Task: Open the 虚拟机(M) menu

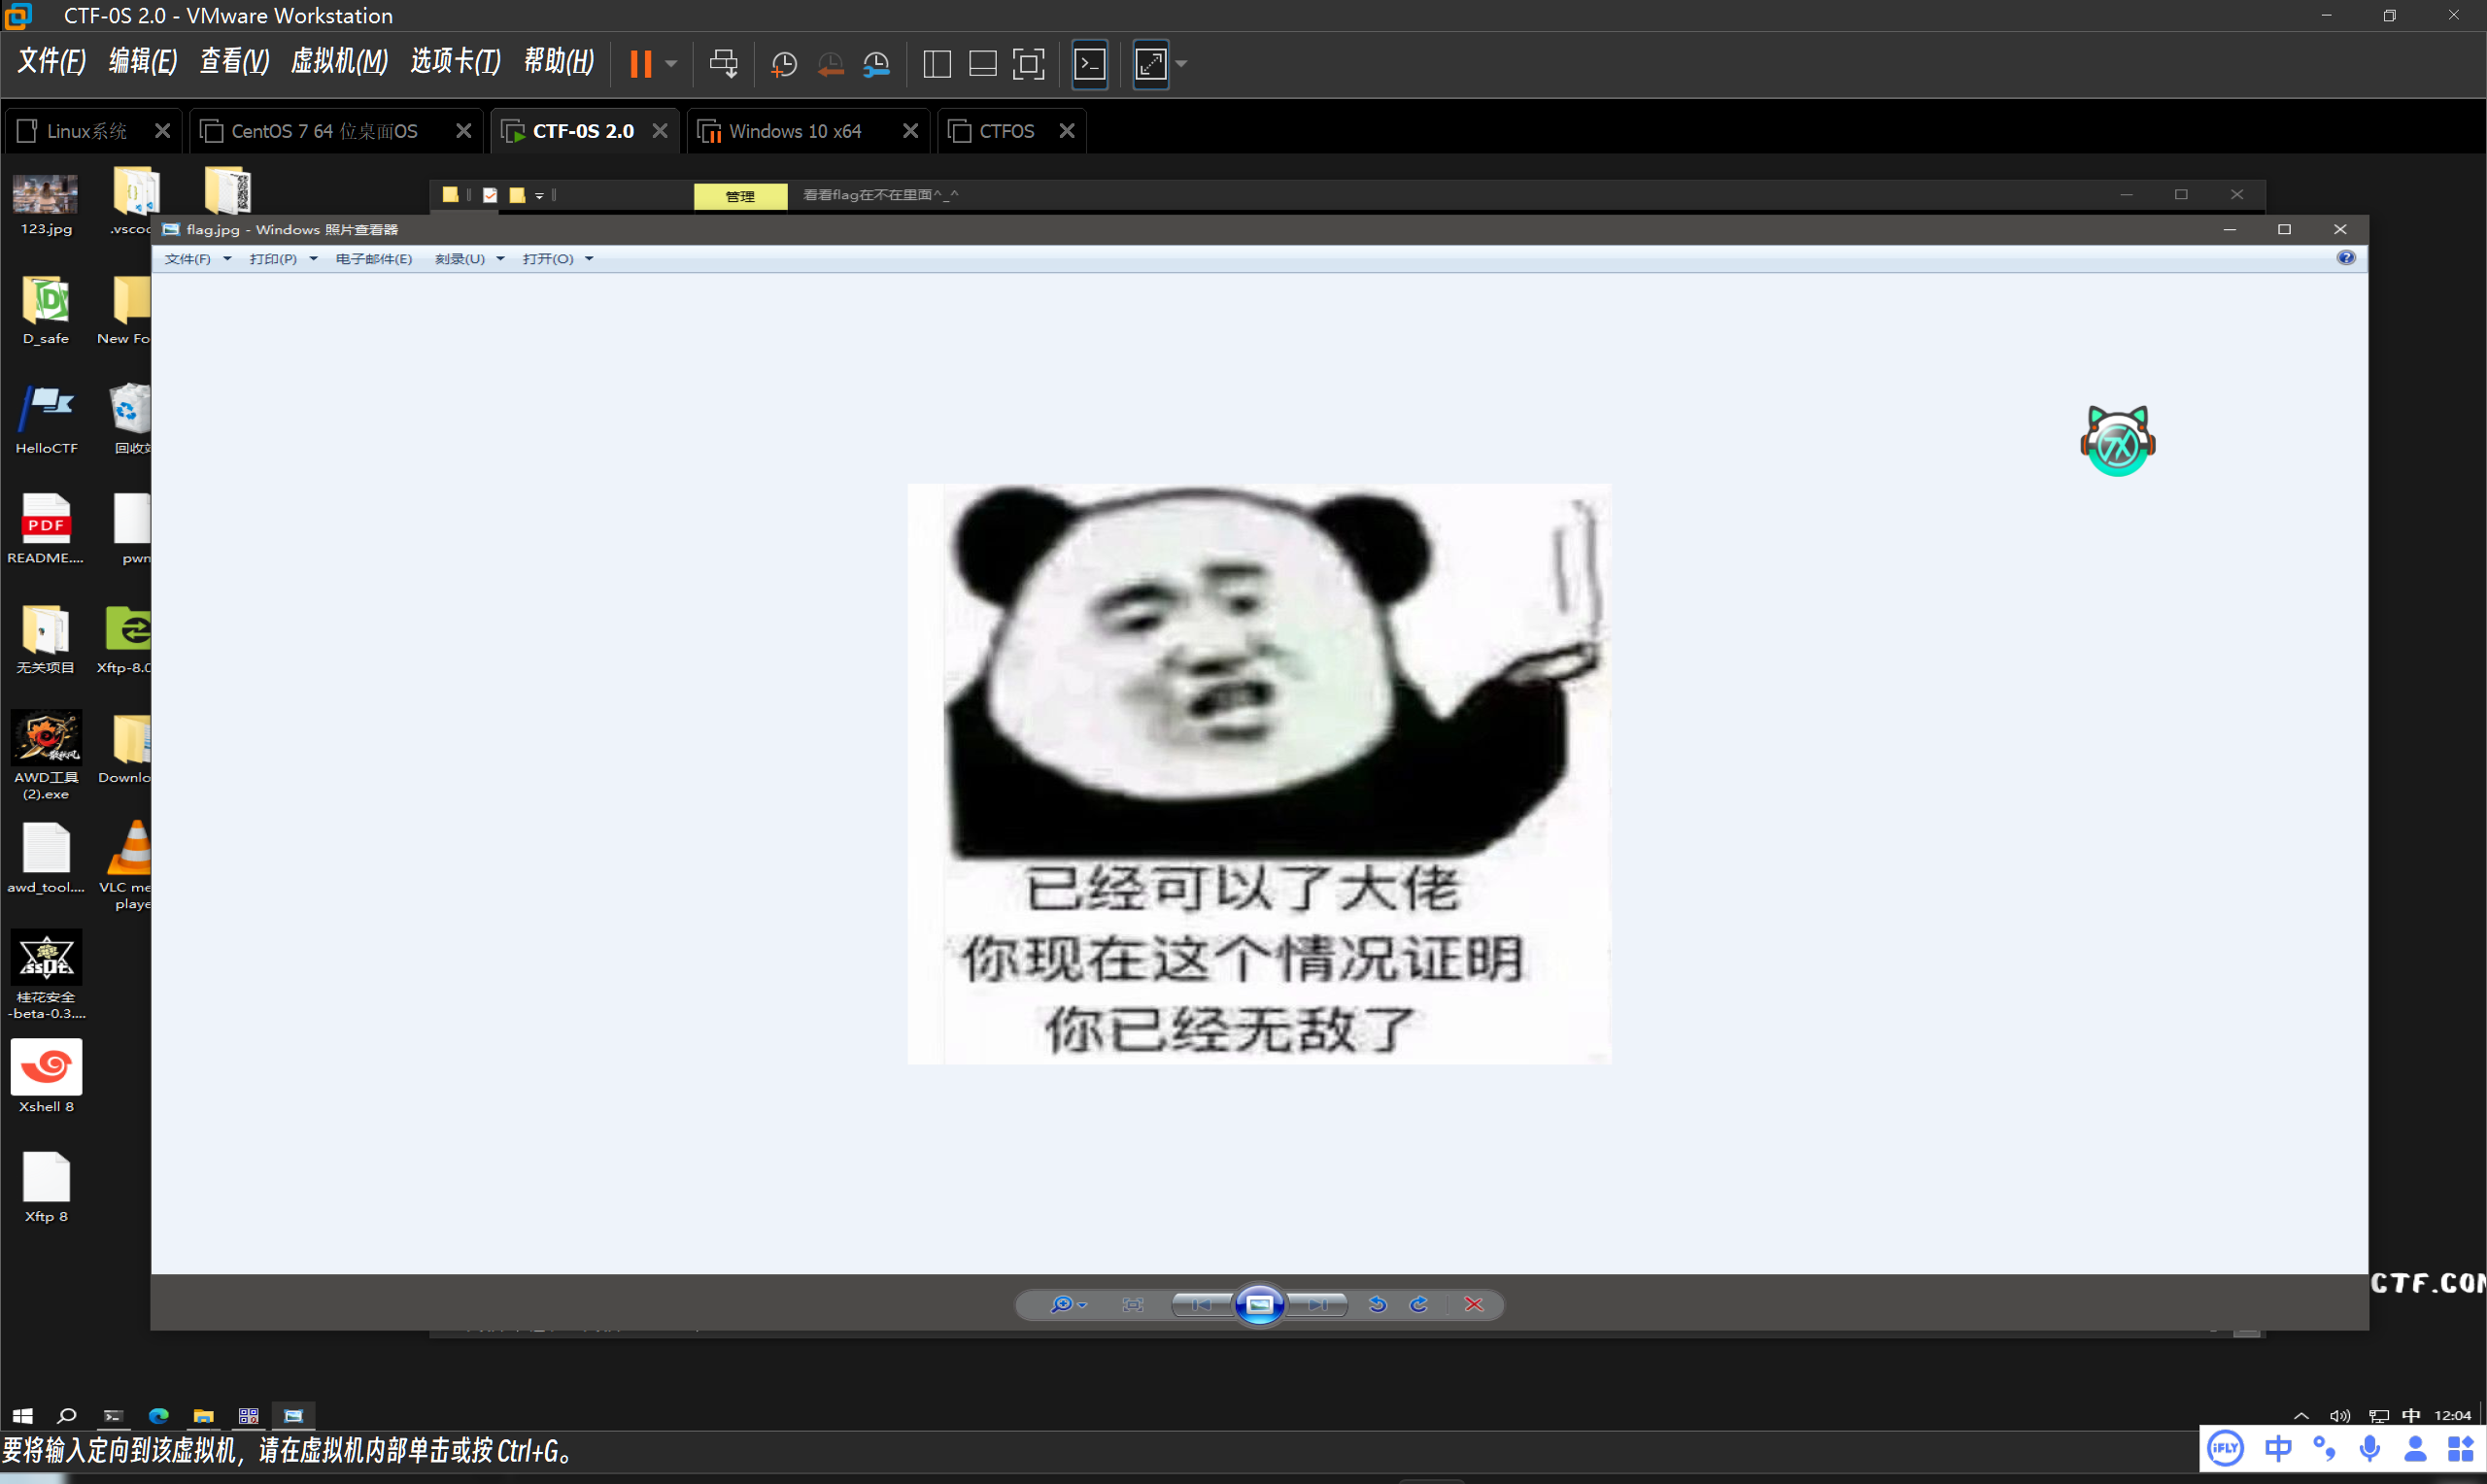Action: point(339,62)
